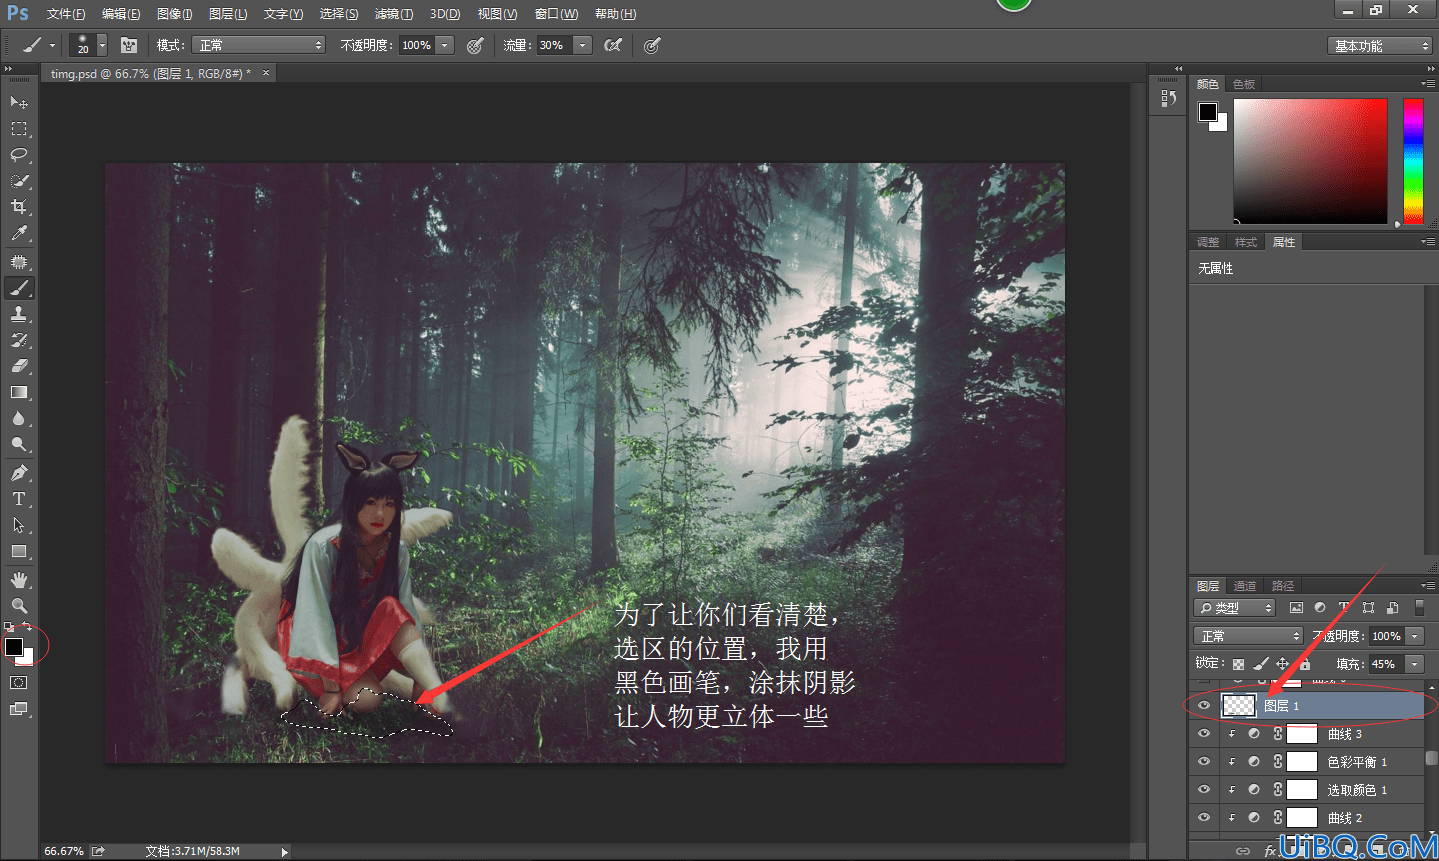
Task: Select the Quick Selection tool
Action: tap(19, 180)
